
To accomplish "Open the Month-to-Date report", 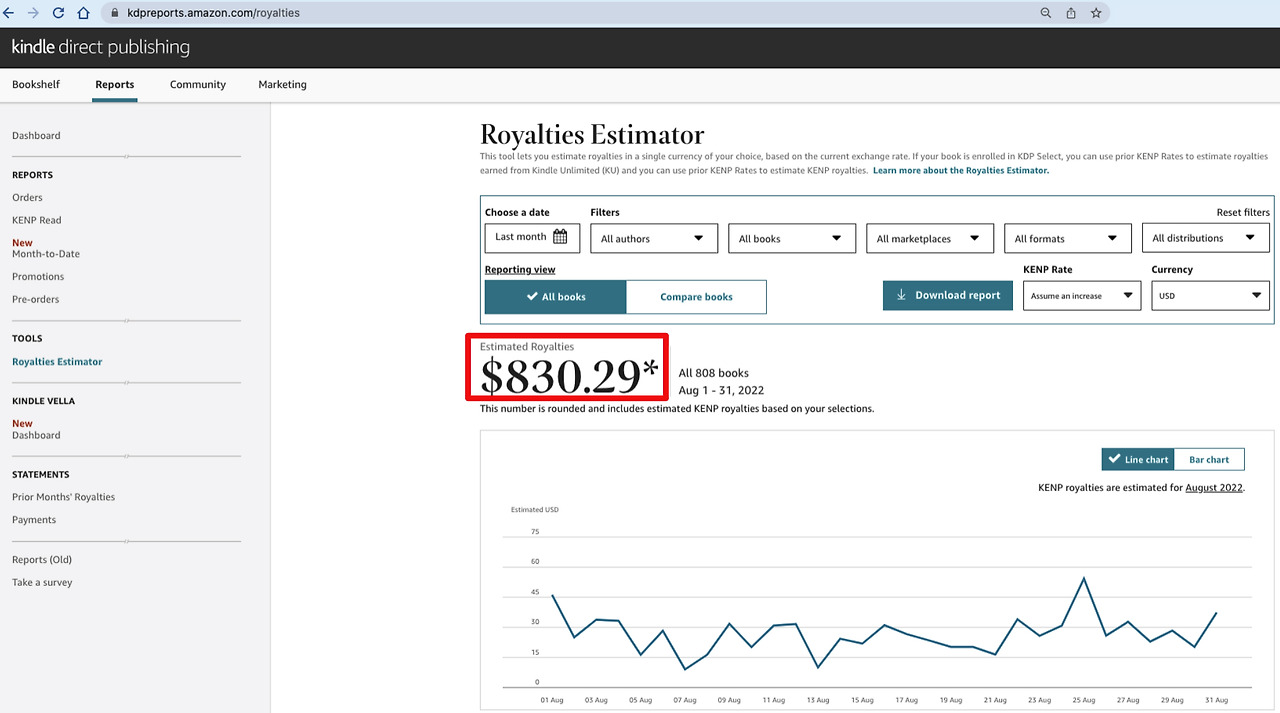I will (46, 254).
